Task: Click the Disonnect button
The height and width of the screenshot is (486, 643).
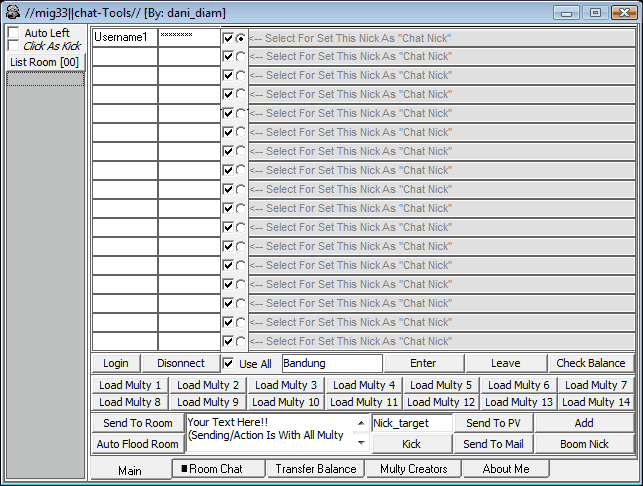Action: (181, 363)
